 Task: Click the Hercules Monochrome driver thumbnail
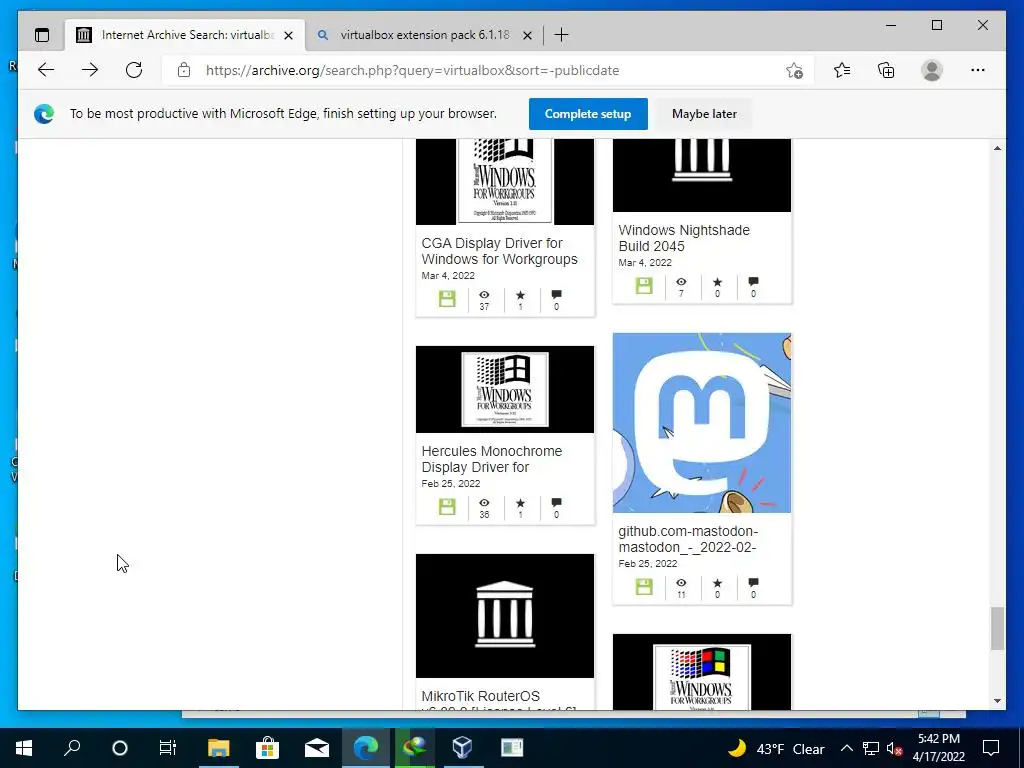505,389
